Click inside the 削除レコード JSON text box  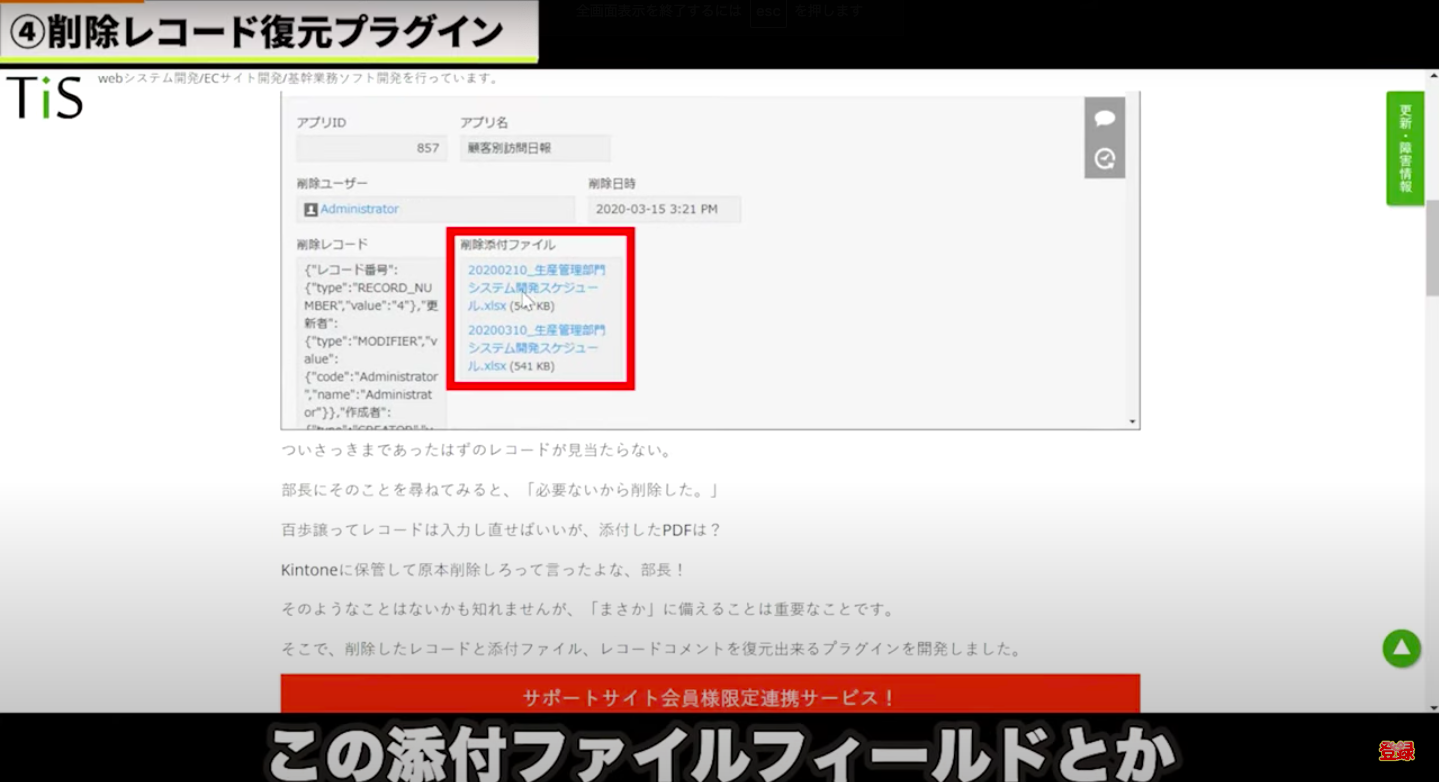[370, 340]
